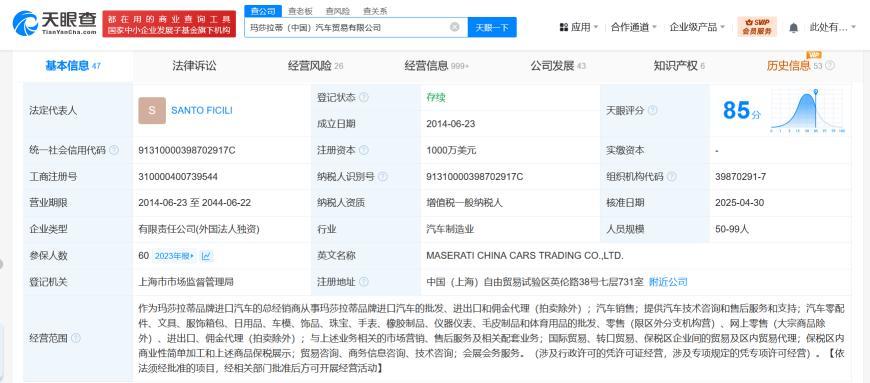Click help icon next to 天眼评分
The height and width of the screenshot is (383, 870).
[652, 110]
